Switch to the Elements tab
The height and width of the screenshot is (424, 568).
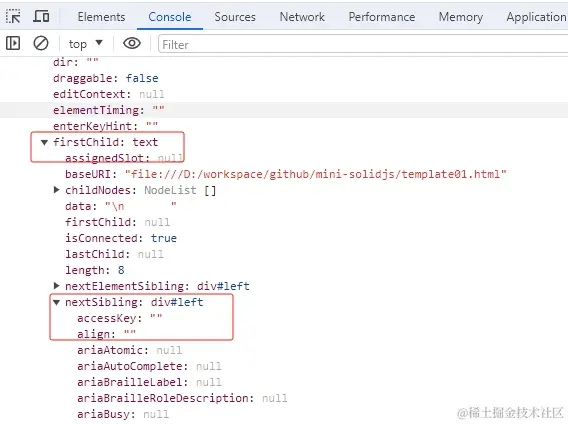[x=101, y=17]
